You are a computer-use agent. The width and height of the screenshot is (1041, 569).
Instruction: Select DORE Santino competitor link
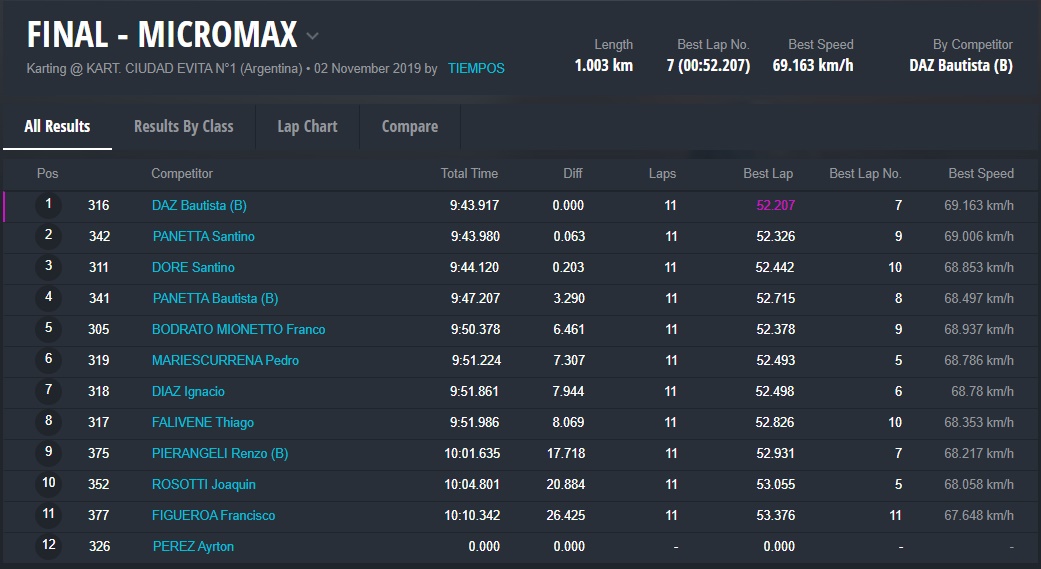pos(193,268)
